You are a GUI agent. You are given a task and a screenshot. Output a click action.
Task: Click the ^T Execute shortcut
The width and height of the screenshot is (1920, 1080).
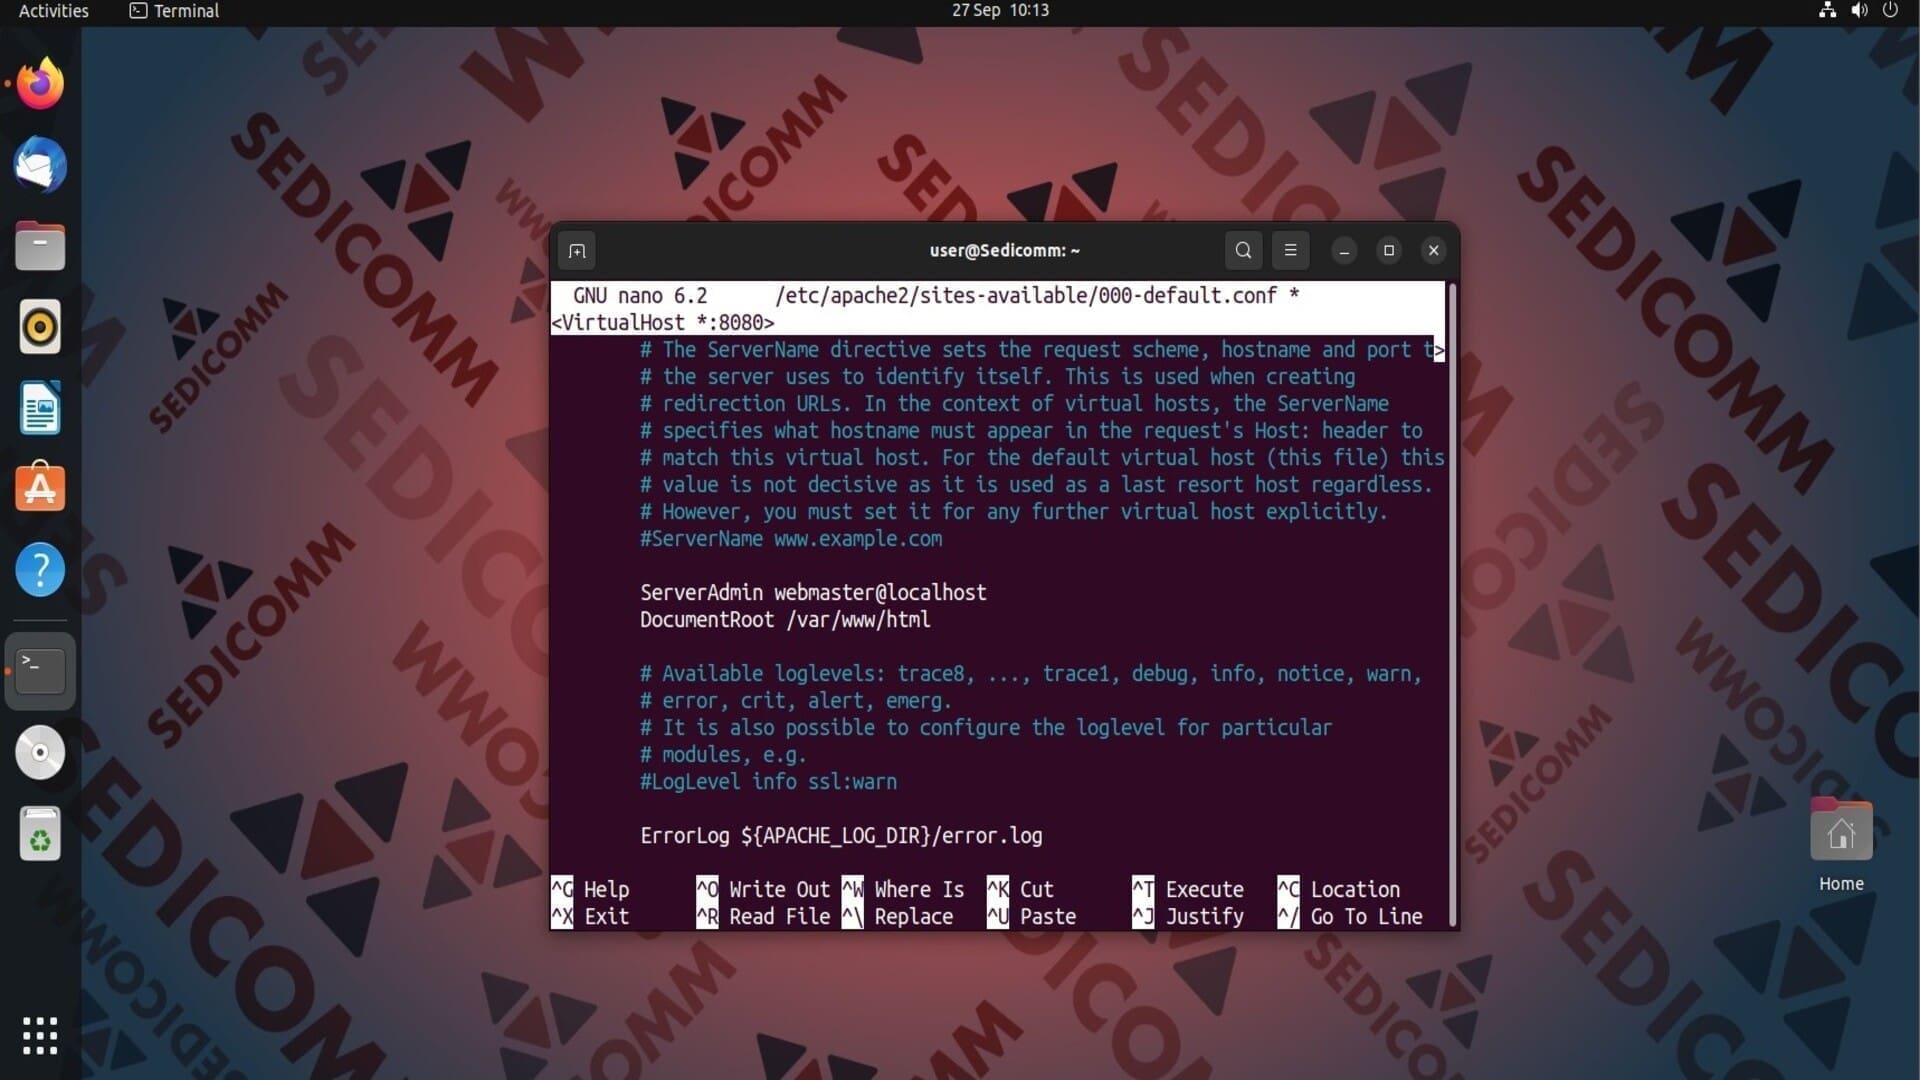click(x=1188, y=889)
